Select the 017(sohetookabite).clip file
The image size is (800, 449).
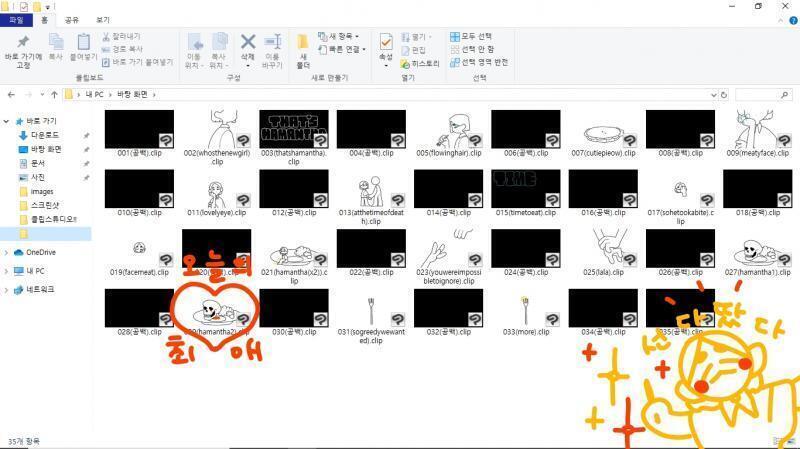click(680, 197)
